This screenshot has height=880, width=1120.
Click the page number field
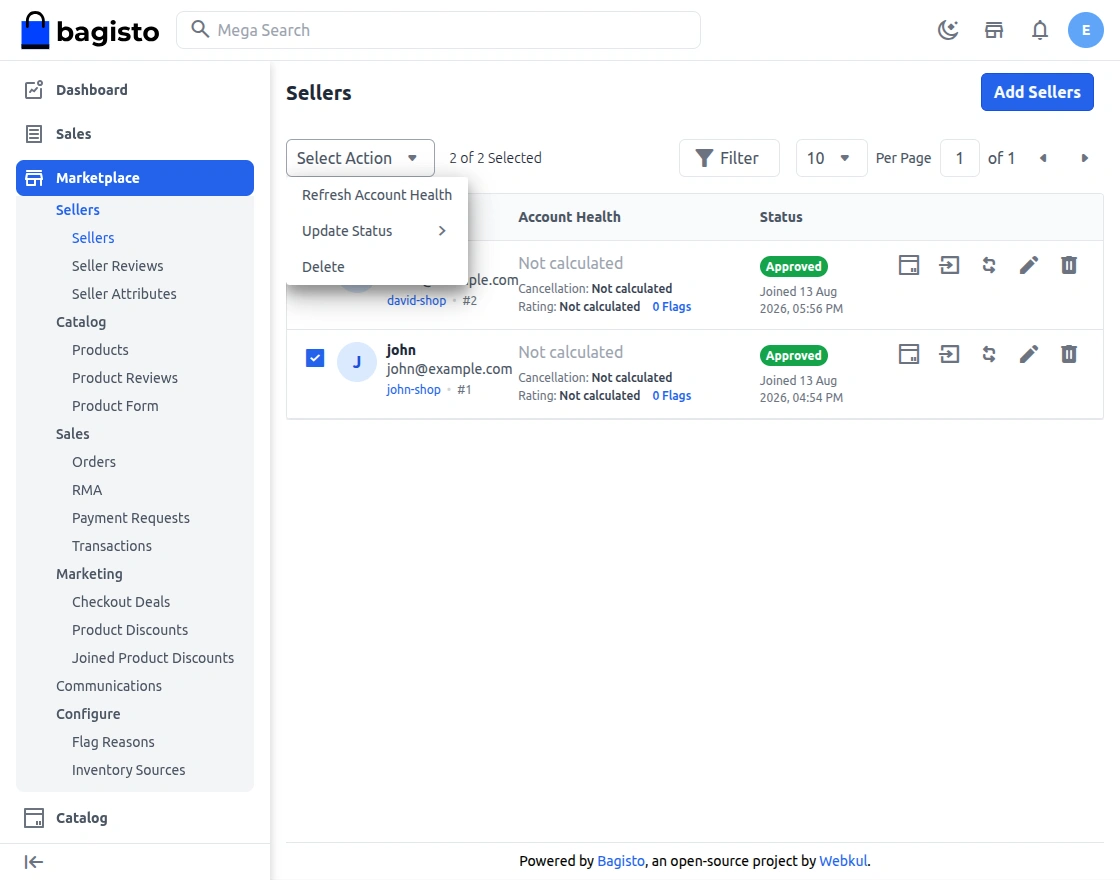click(x=959, y=158)
